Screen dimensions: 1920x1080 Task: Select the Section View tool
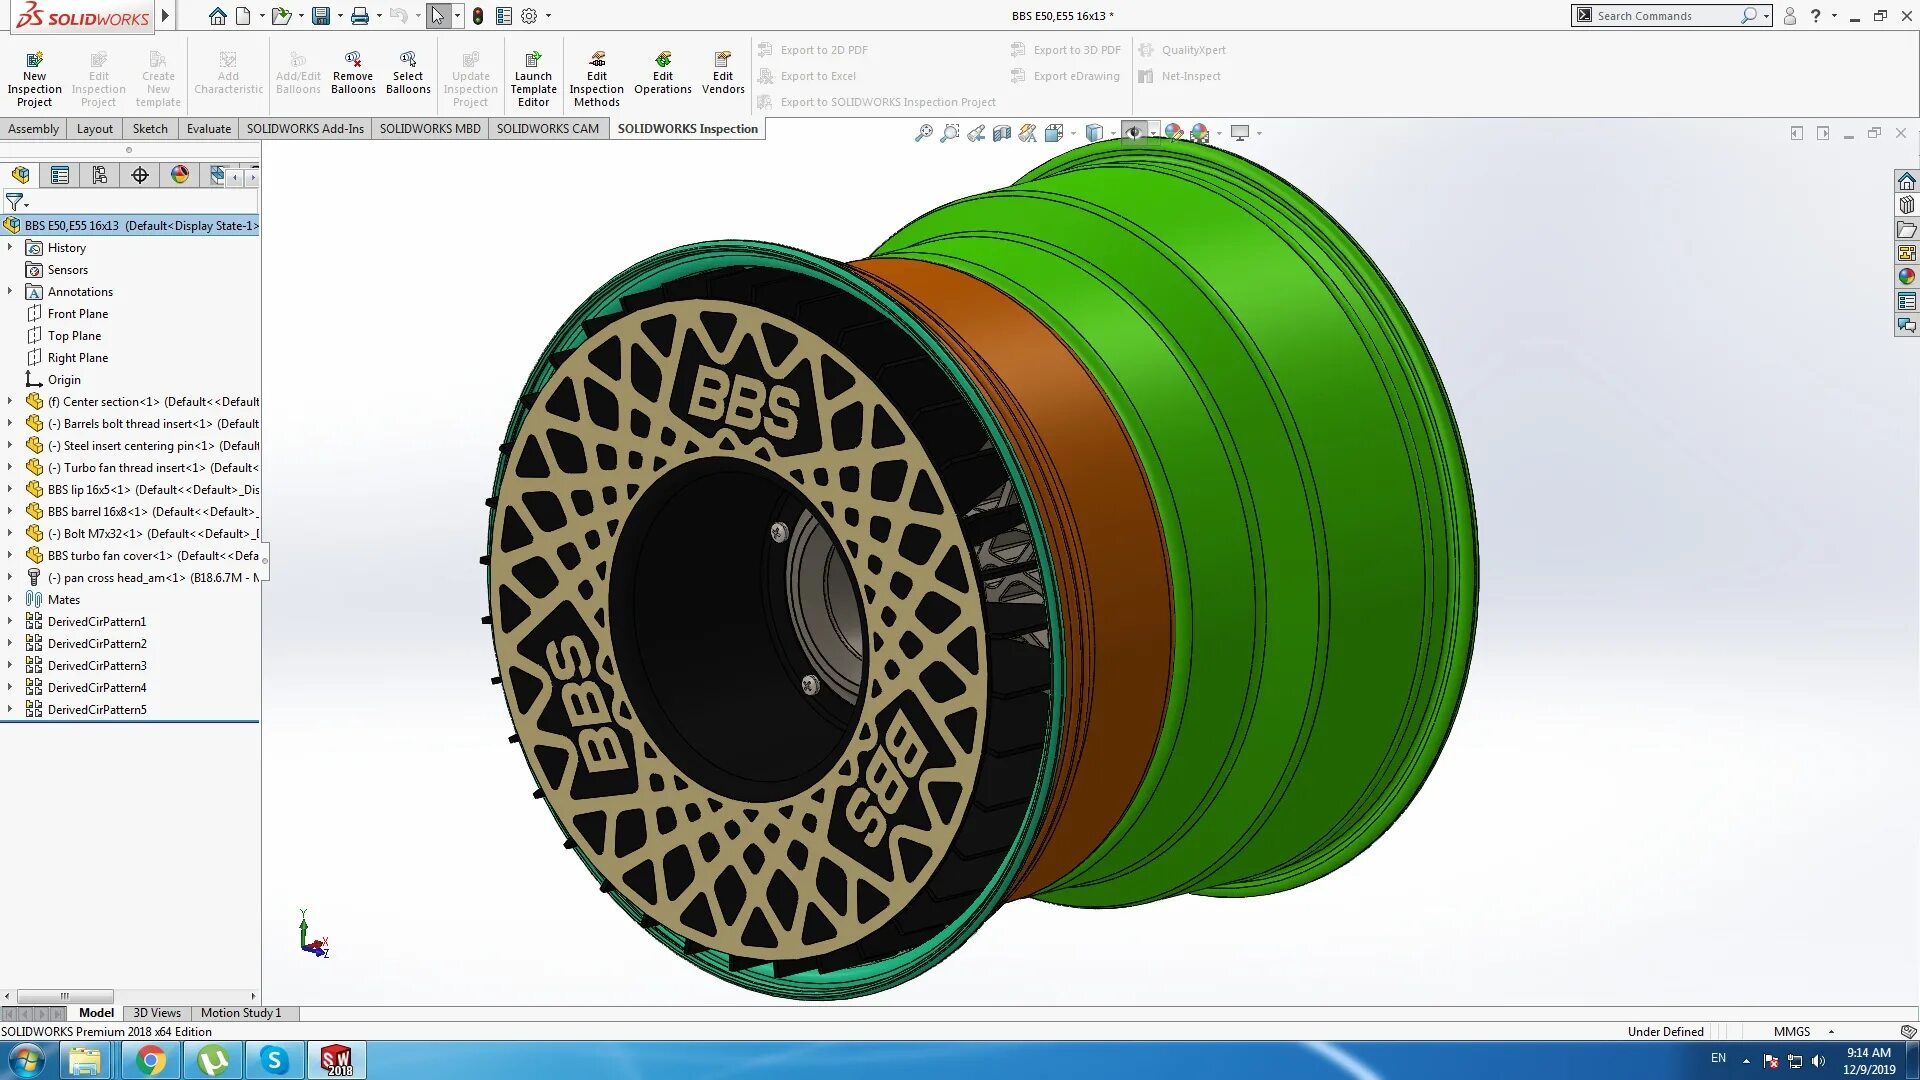click(1001, 133)
